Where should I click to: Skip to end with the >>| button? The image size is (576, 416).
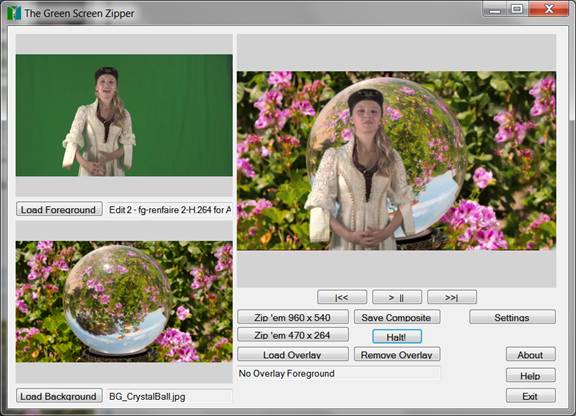pos(452,297)
